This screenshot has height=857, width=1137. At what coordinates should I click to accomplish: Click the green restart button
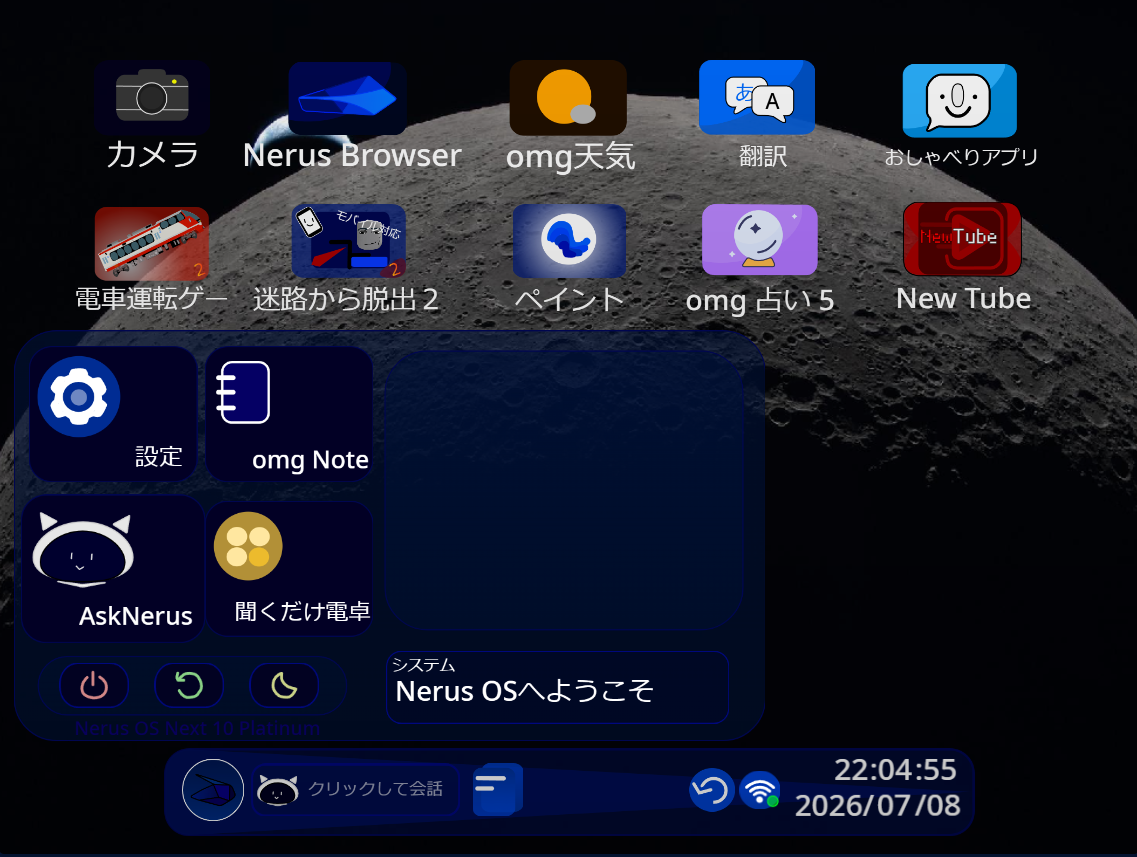point(189,685)
